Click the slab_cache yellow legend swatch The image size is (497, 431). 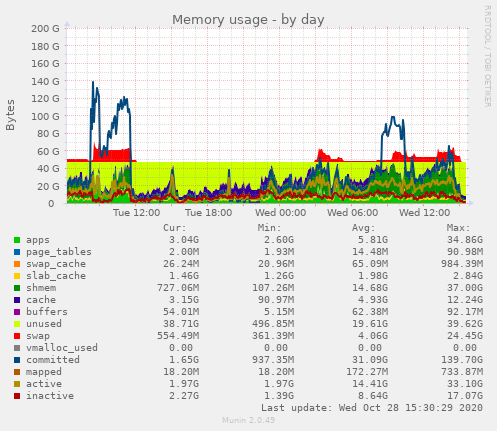(17, 276)
